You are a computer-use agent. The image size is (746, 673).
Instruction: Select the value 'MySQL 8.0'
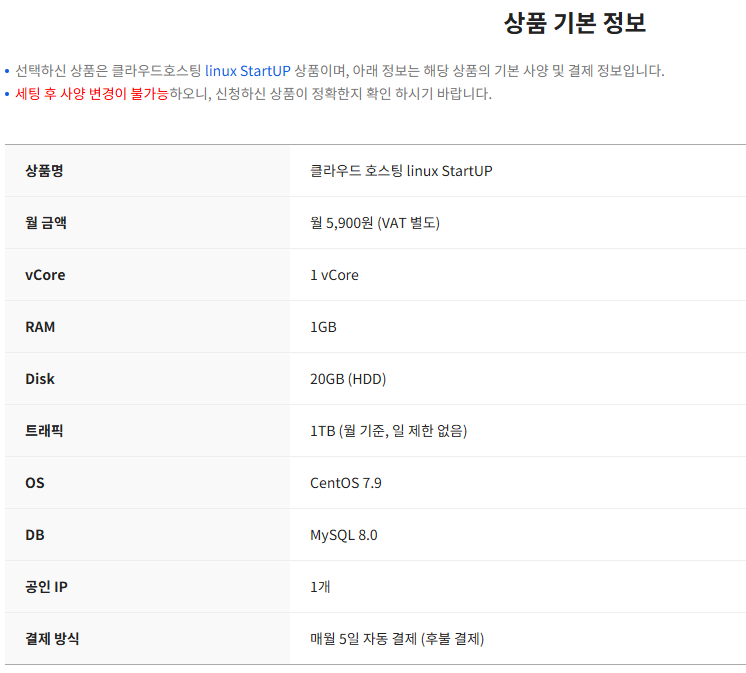coord(344,535)
